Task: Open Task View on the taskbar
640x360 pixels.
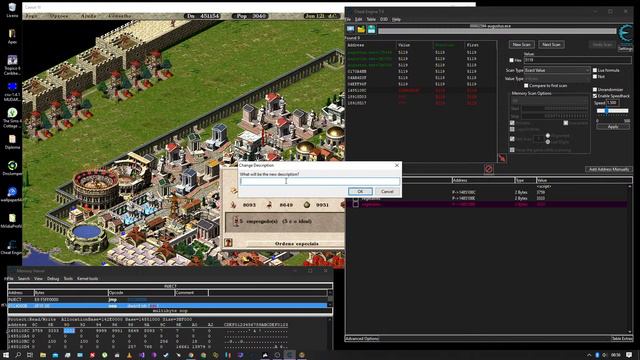Action: point(30,355)
